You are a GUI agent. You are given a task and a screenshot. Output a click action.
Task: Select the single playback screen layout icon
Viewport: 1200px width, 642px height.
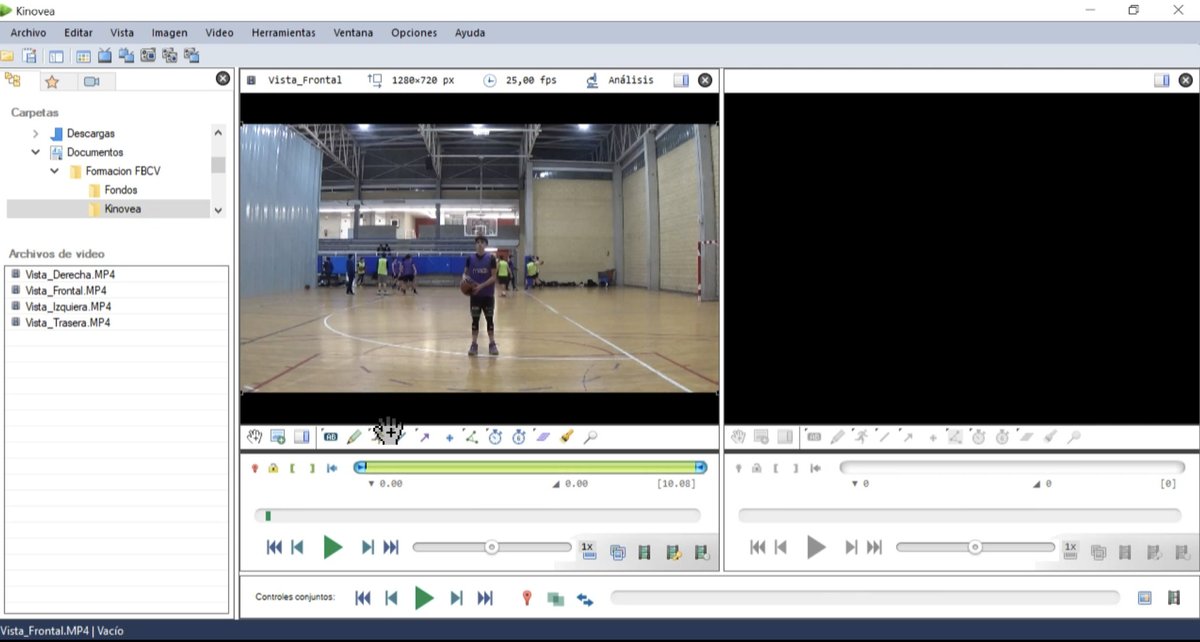click(x=56, y=56)
